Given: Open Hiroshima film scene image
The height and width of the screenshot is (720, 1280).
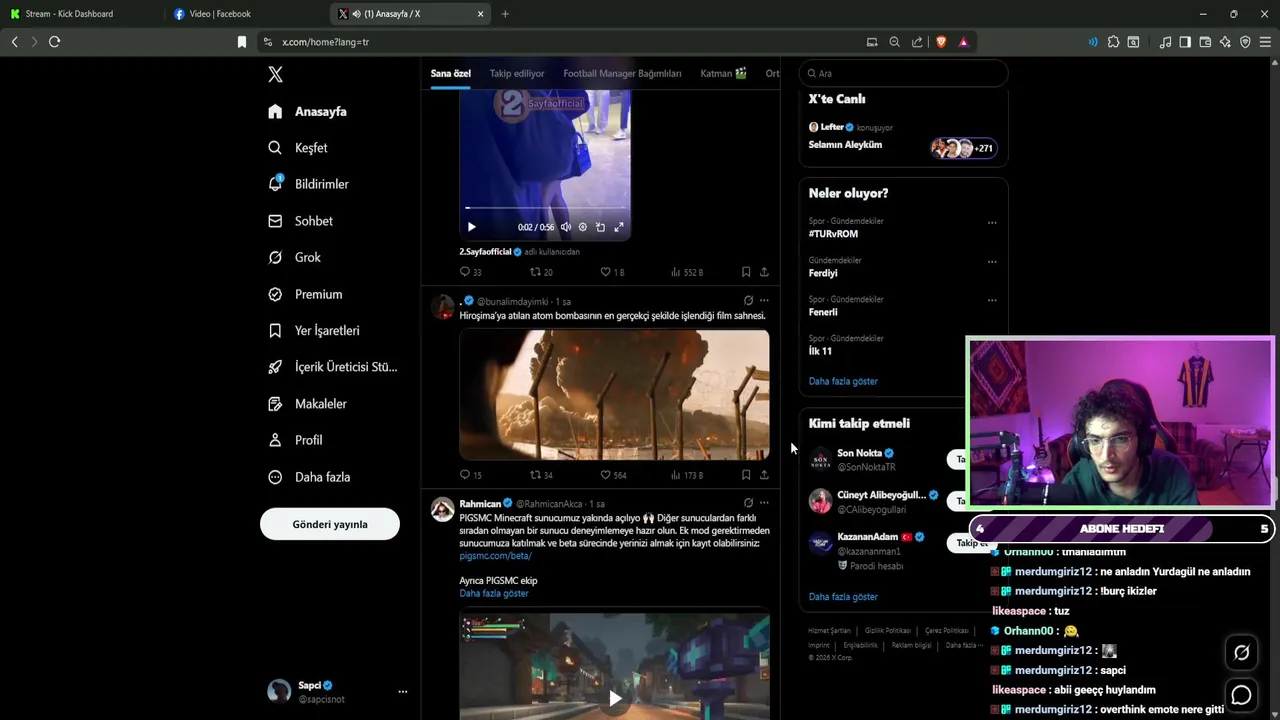Looking at the screenshot, I should (x=614, y=395).
